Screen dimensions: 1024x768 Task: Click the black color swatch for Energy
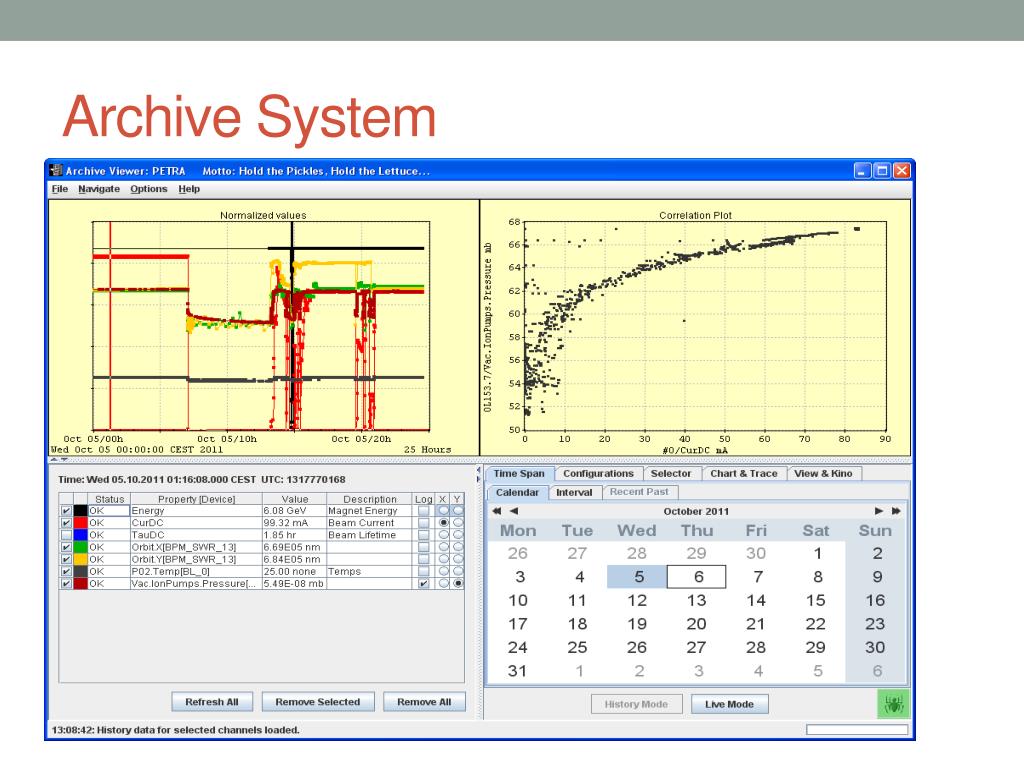tap(80, 511)
